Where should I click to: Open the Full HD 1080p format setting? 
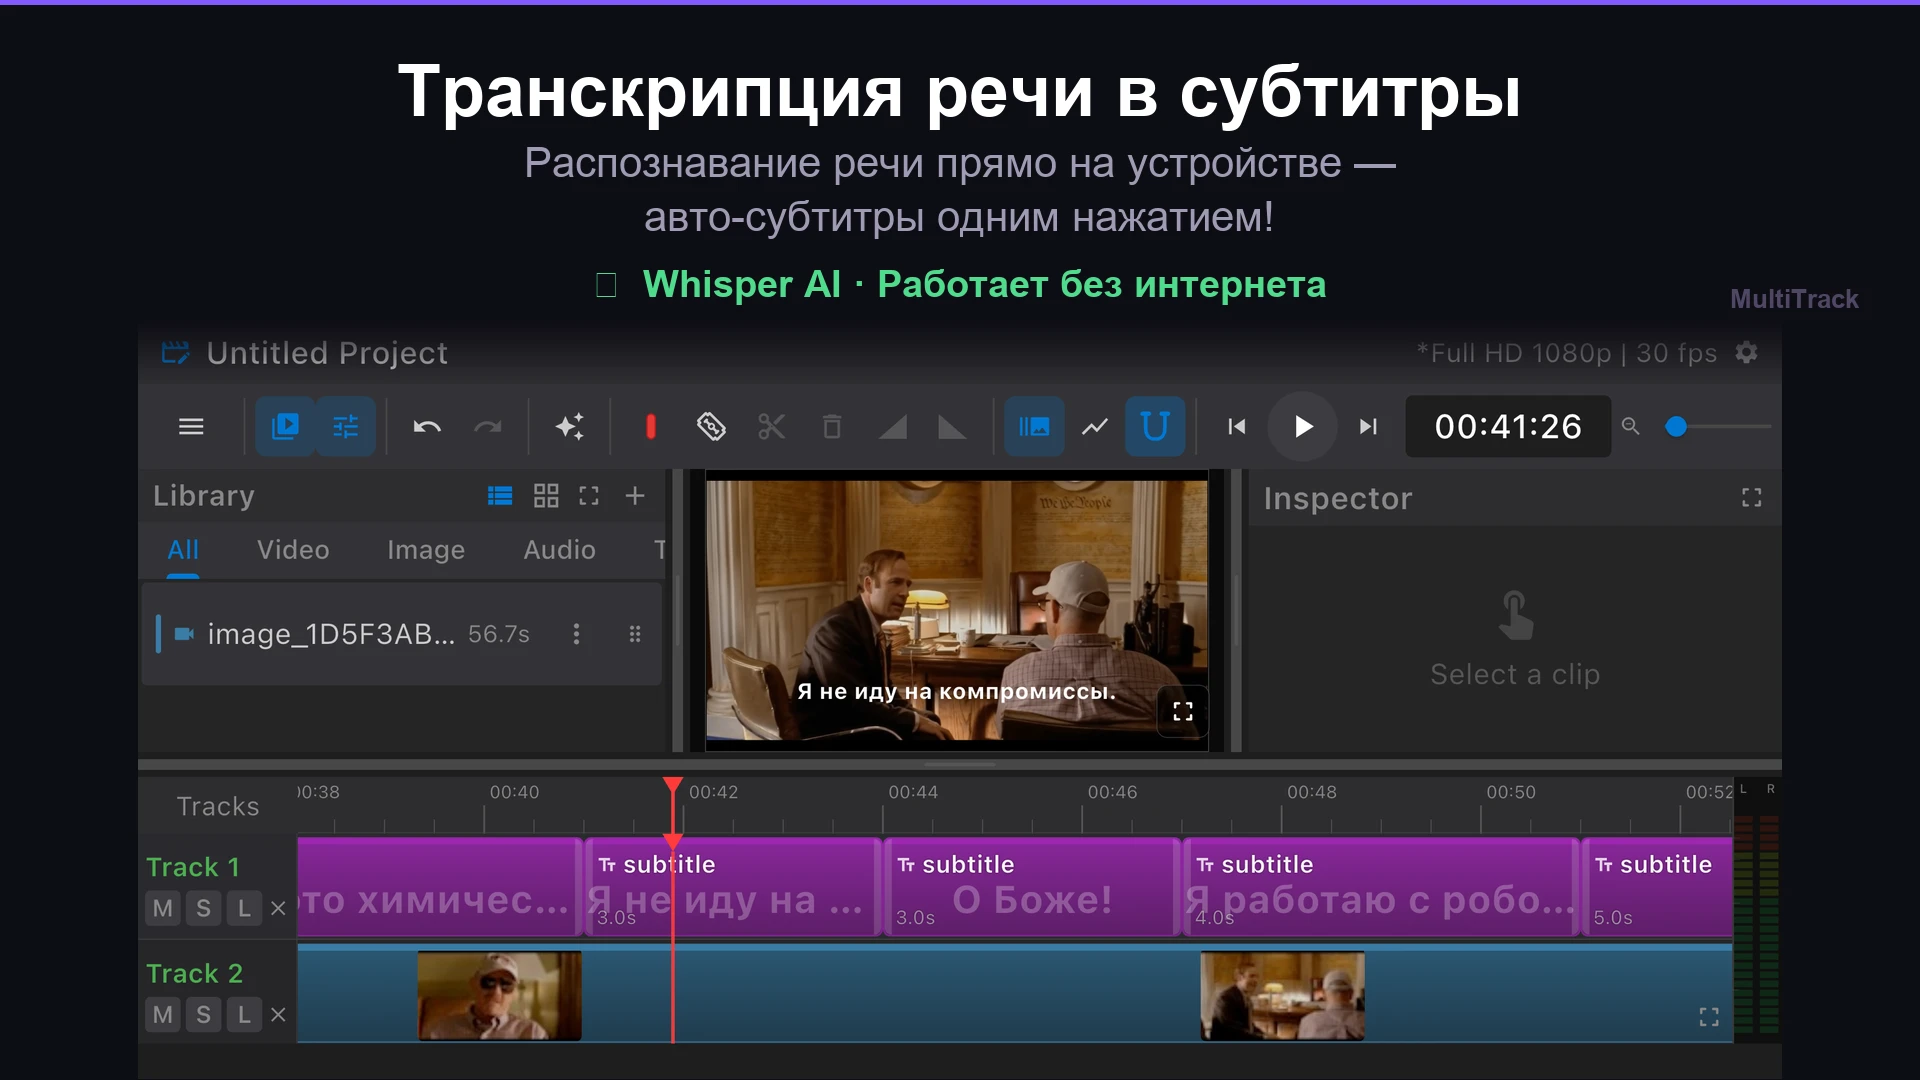(1566, 353)
